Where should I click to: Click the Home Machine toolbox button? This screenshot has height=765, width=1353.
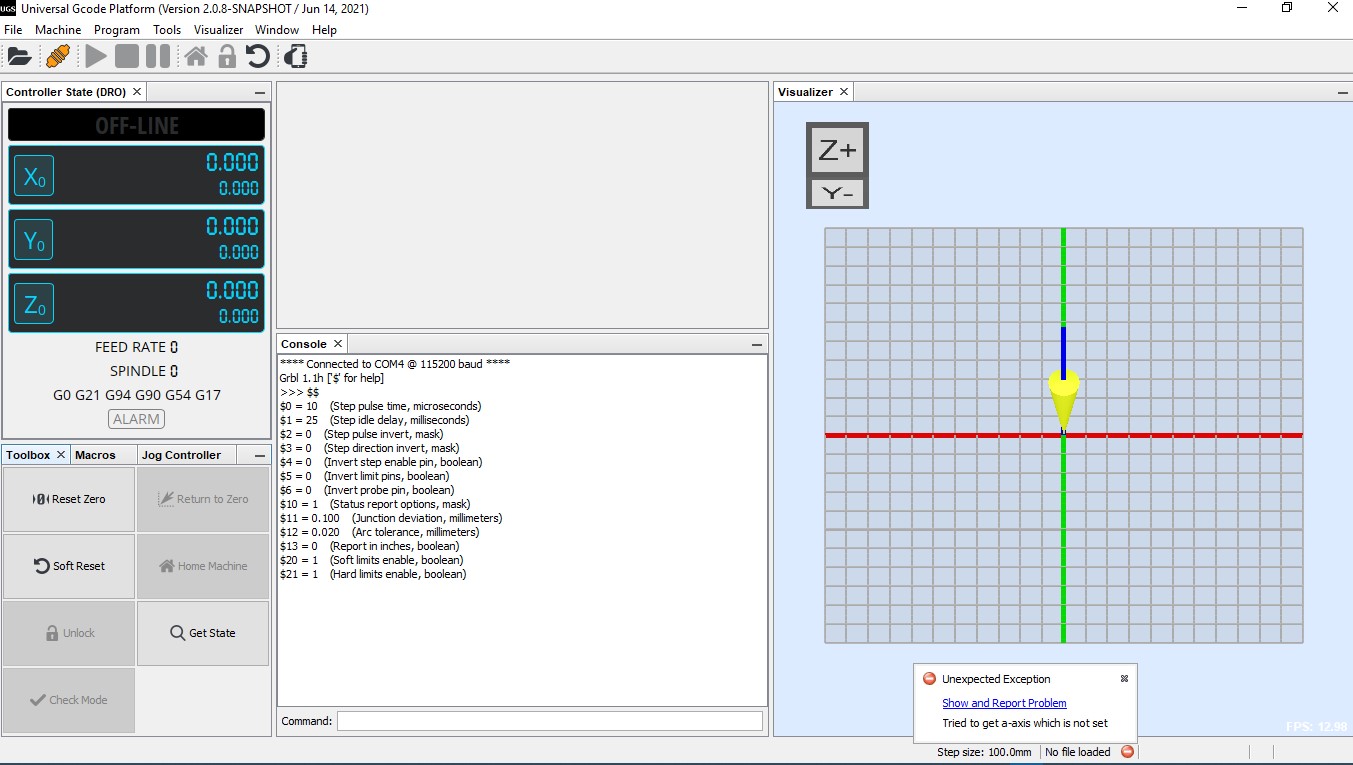coord(203,566)
